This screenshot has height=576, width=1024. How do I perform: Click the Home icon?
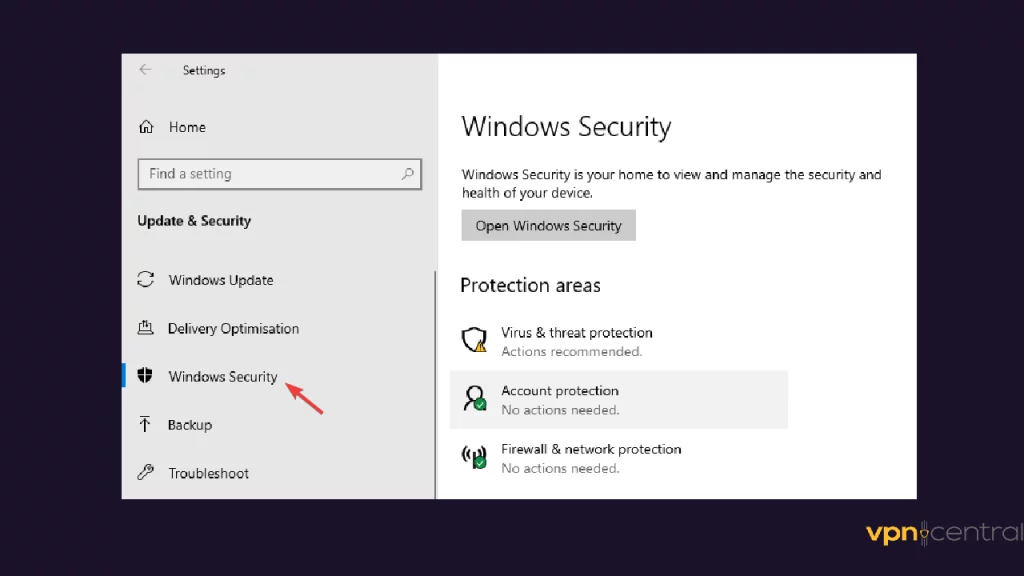click(146, 127)
